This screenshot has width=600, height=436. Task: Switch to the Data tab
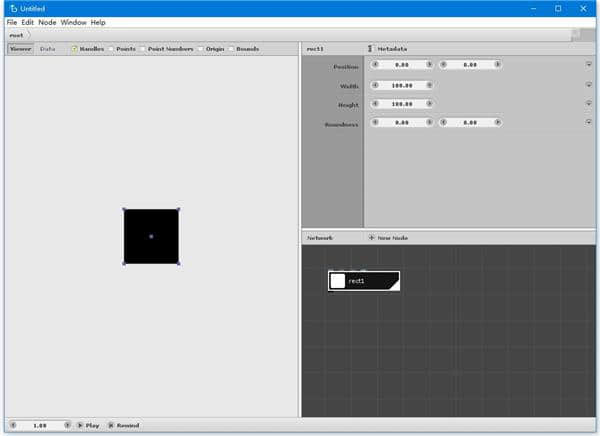[x=47, y=48]
